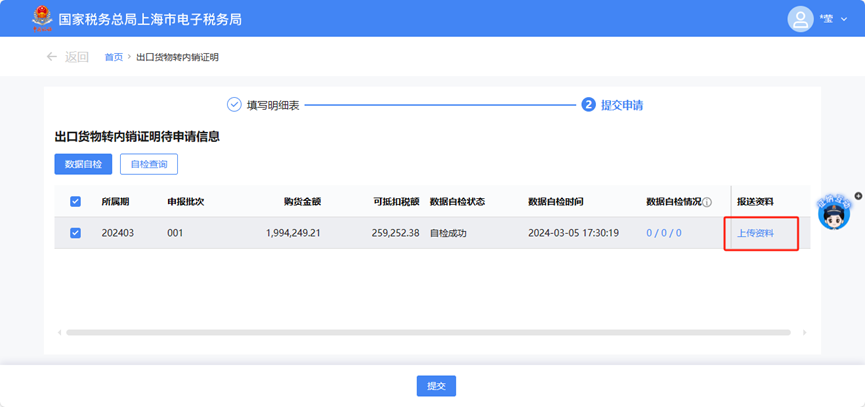This screenshot has width=865, height=407.
Task: Click the 数据自检 button
Action: point(83,164)
